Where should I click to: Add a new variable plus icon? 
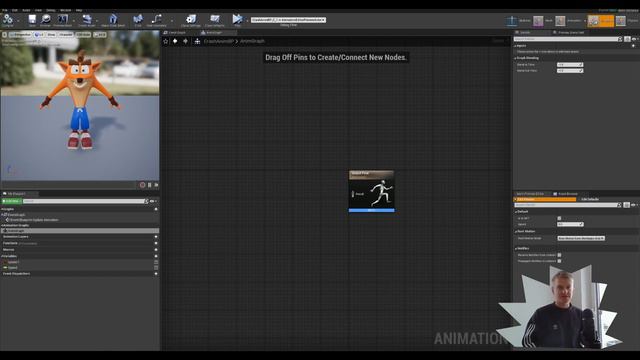(x=156, y=256)
